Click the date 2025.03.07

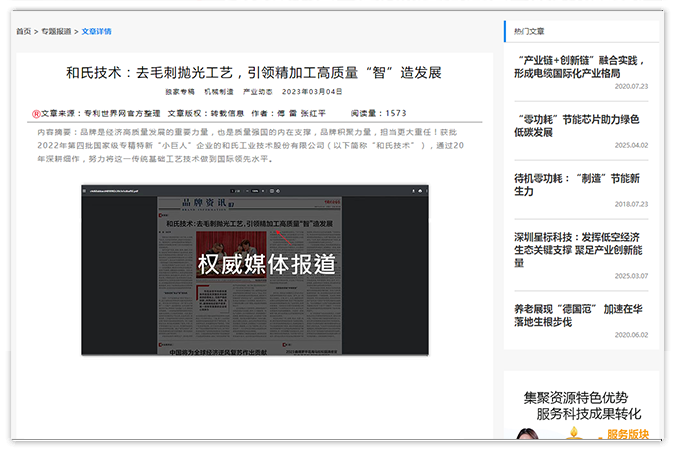(631, 276)
